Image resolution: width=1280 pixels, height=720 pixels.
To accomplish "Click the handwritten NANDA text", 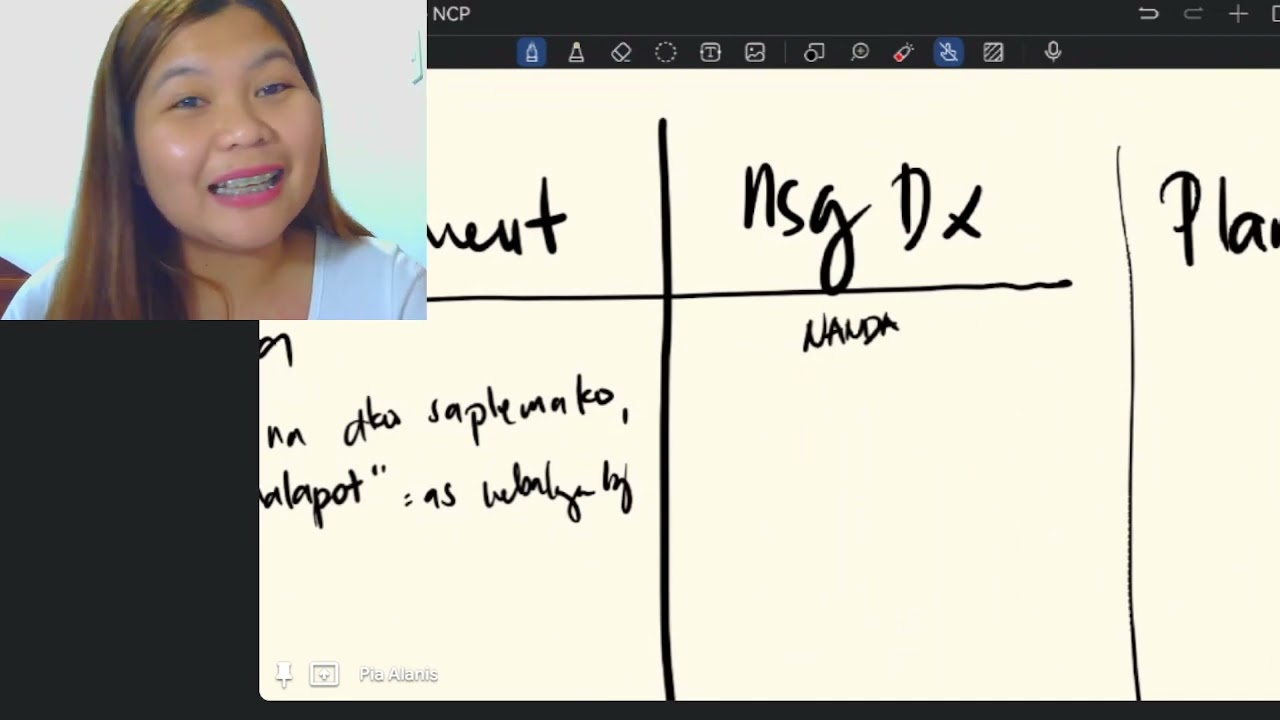I will pyautogui.click(x=851, y=333).
